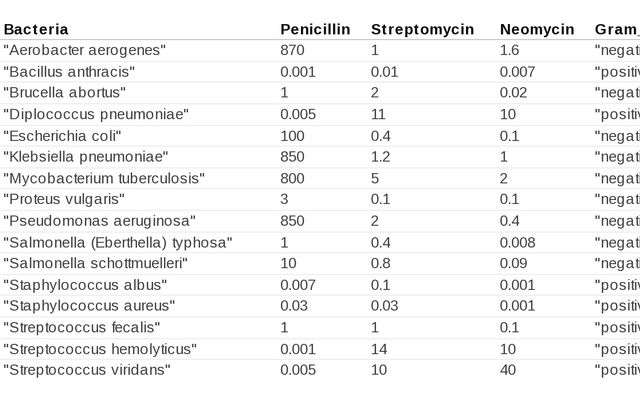
Task: Sort by the Streptomycin column header
Action: click(x=422, y=29)
